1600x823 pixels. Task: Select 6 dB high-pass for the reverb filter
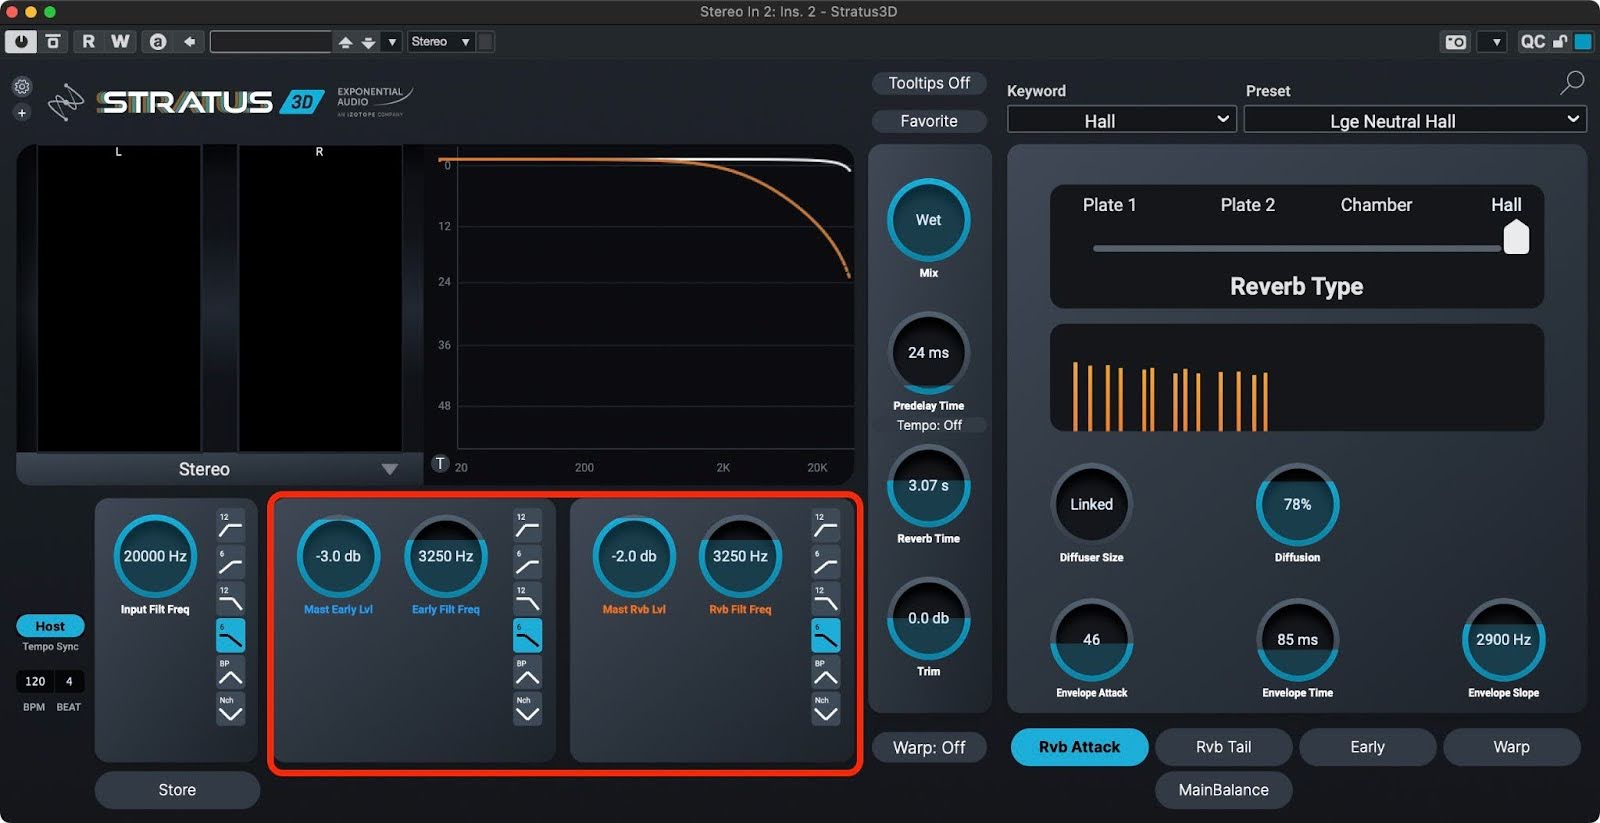[x=825, y=562]
